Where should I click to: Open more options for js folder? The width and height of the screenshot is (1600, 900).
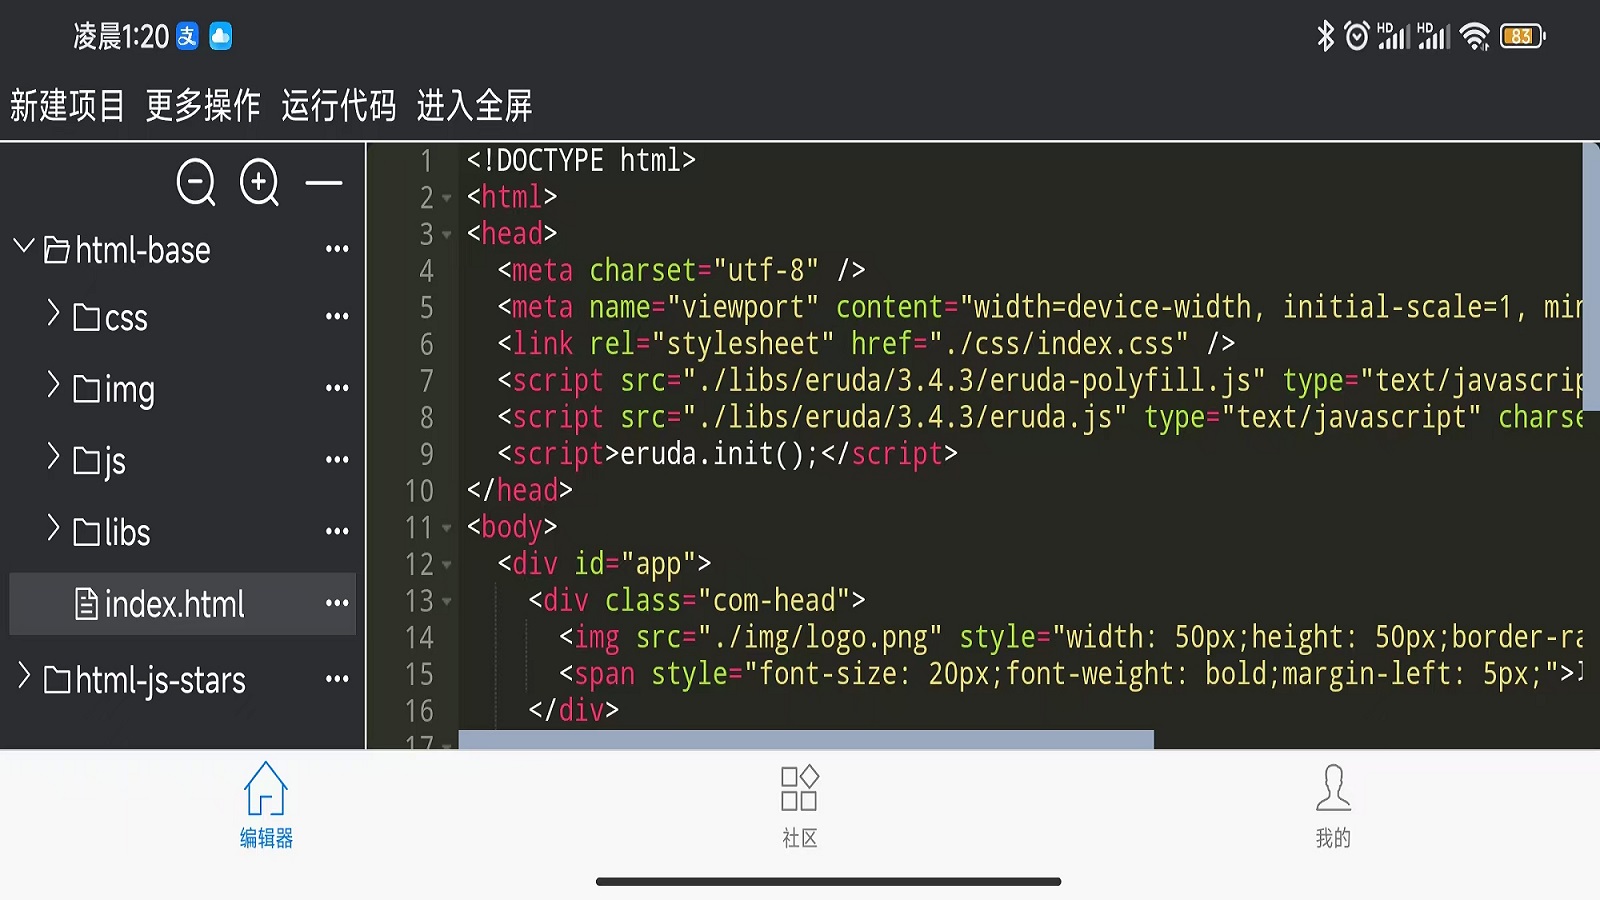337,460
